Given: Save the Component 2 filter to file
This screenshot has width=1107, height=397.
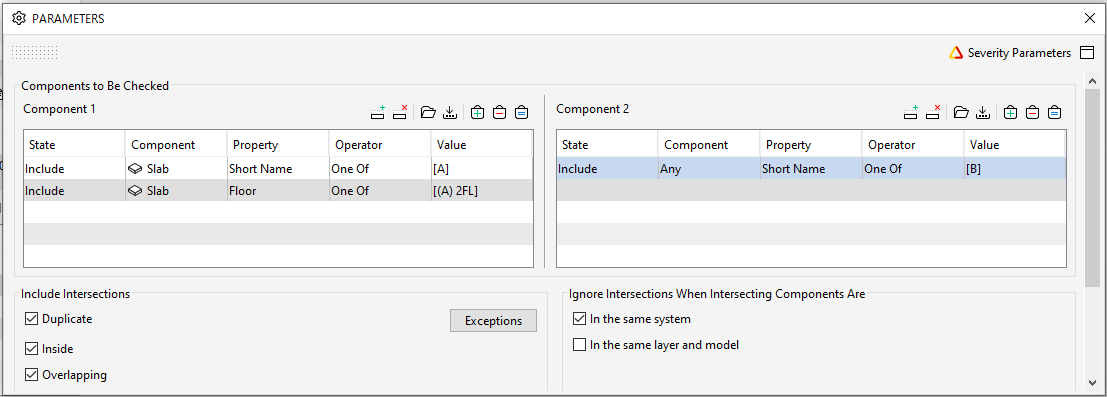Looking at the screenshot, I should [982, 112].
